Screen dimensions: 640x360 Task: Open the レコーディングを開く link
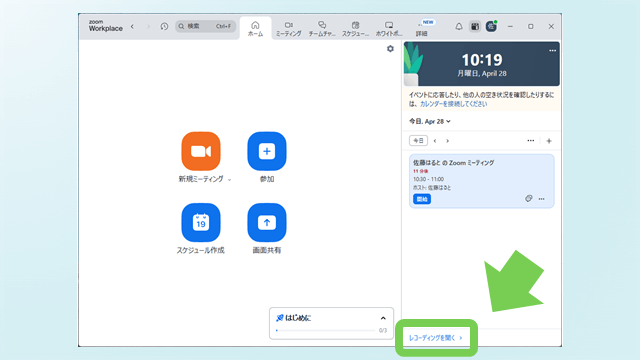435,338
